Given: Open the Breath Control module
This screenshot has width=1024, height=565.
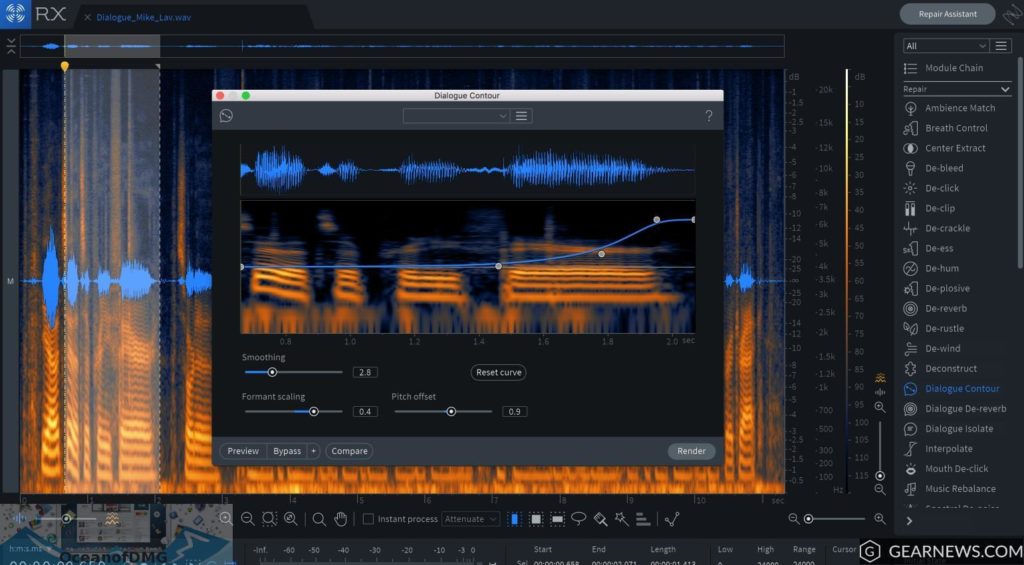Looking at the screenshot, I should [x=946, y=128].
